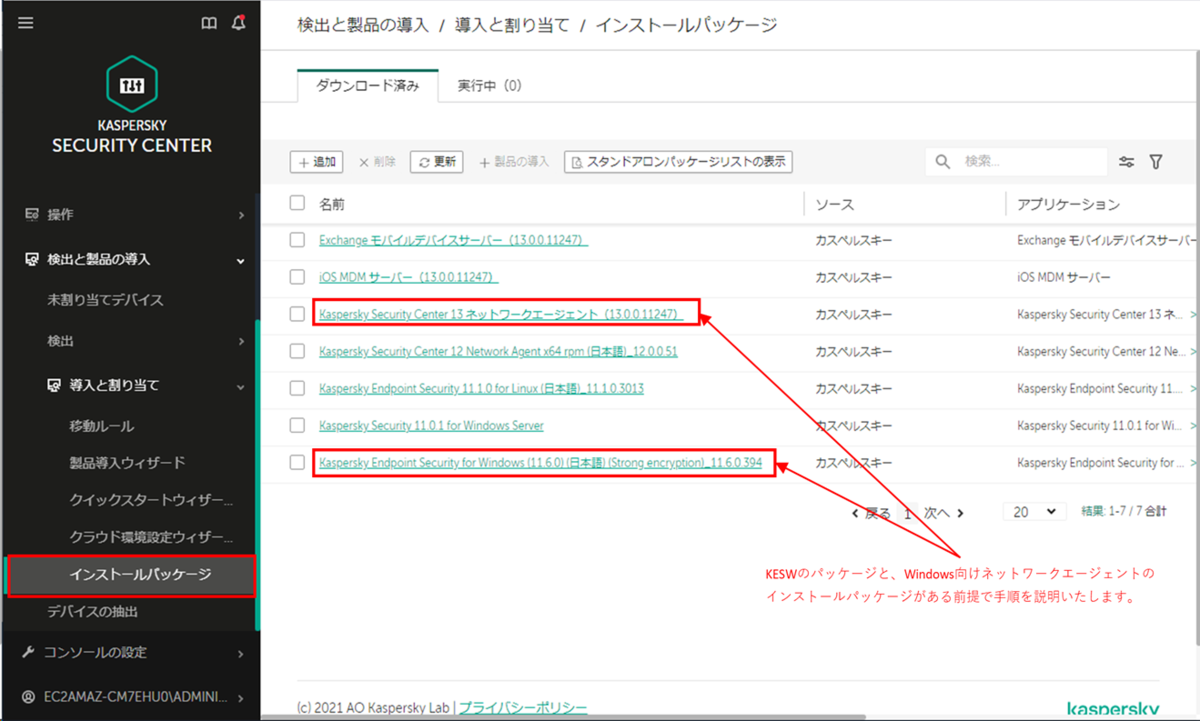Open the column settings icon beside search
1200x721 pixels.
[1126, 160]
